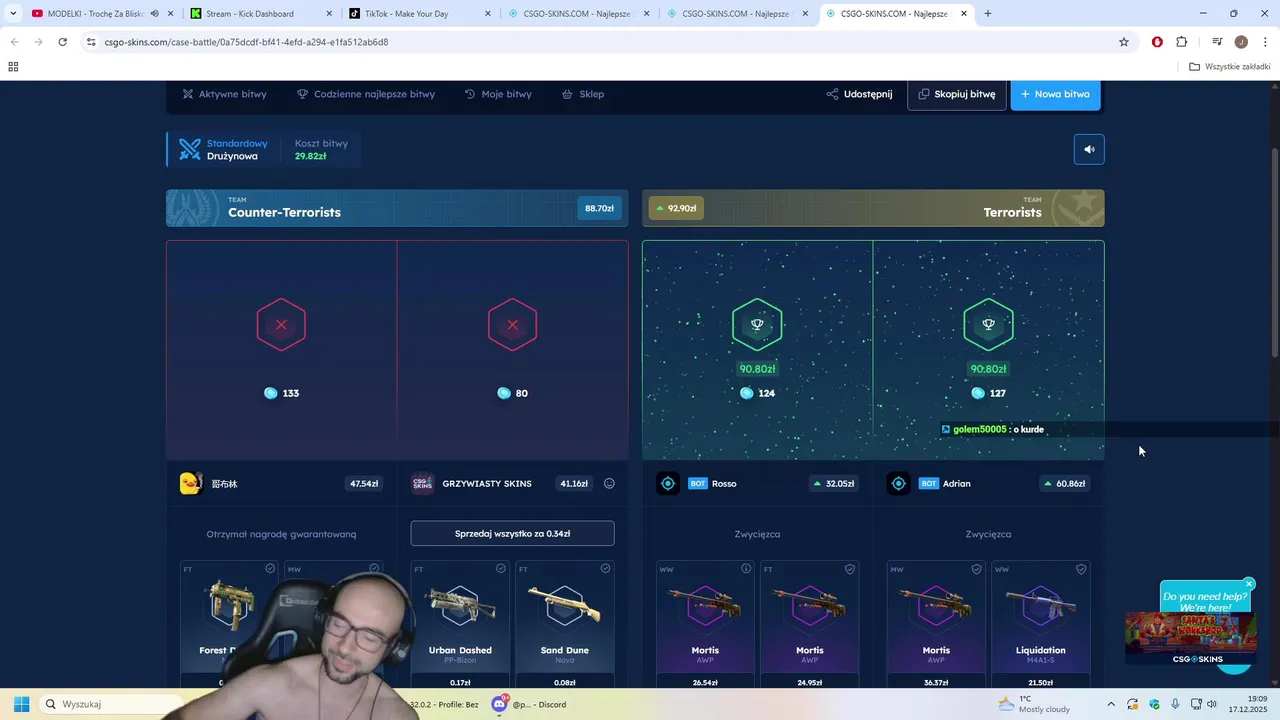Click bot Adrian's 60.86zł value

[x=1064, y=484]
